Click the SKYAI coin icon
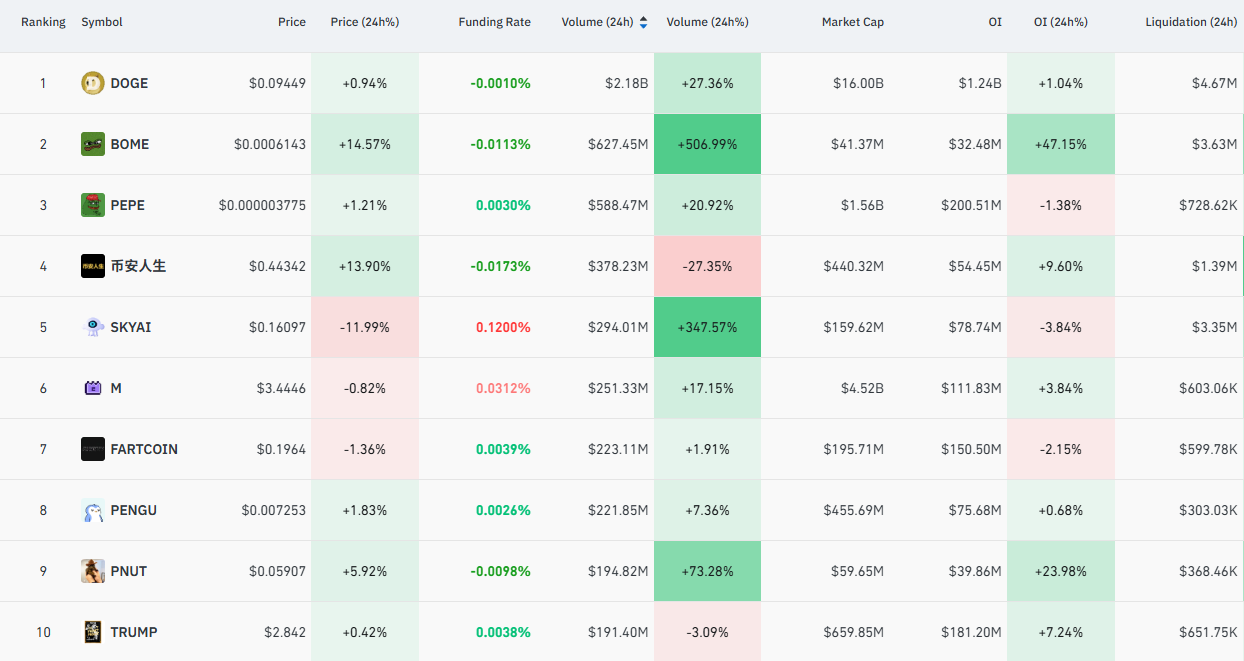1244x661 pixels. (x=93, y=327)
